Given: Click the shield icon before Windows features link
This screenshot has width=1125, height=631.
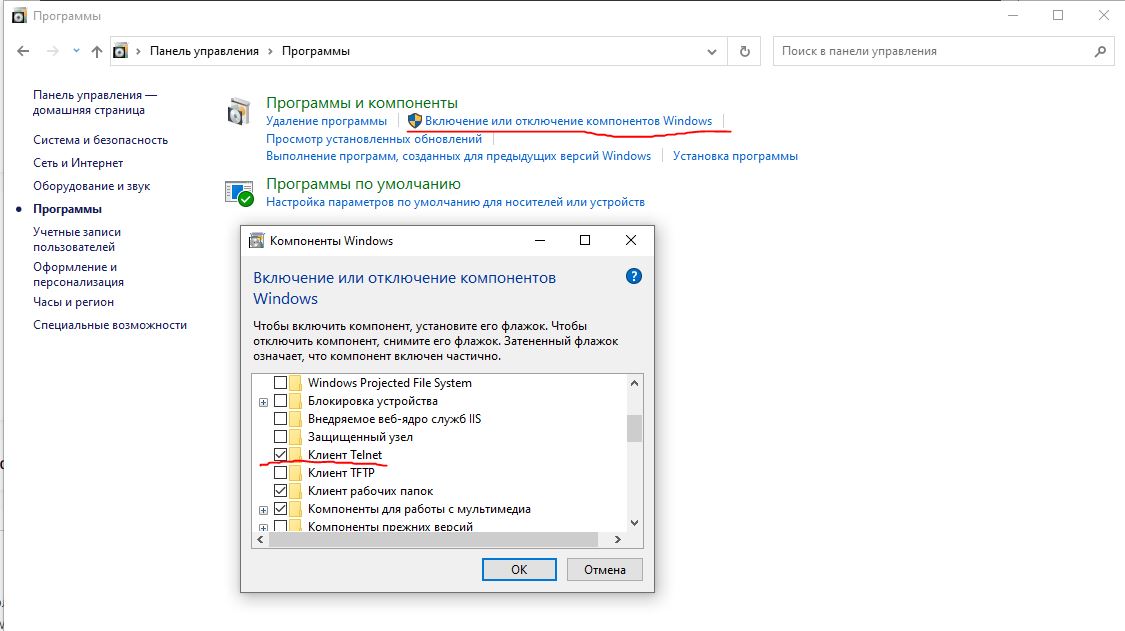Looking at the screenshot, I should pyautogui.click(x=414, y=121).
